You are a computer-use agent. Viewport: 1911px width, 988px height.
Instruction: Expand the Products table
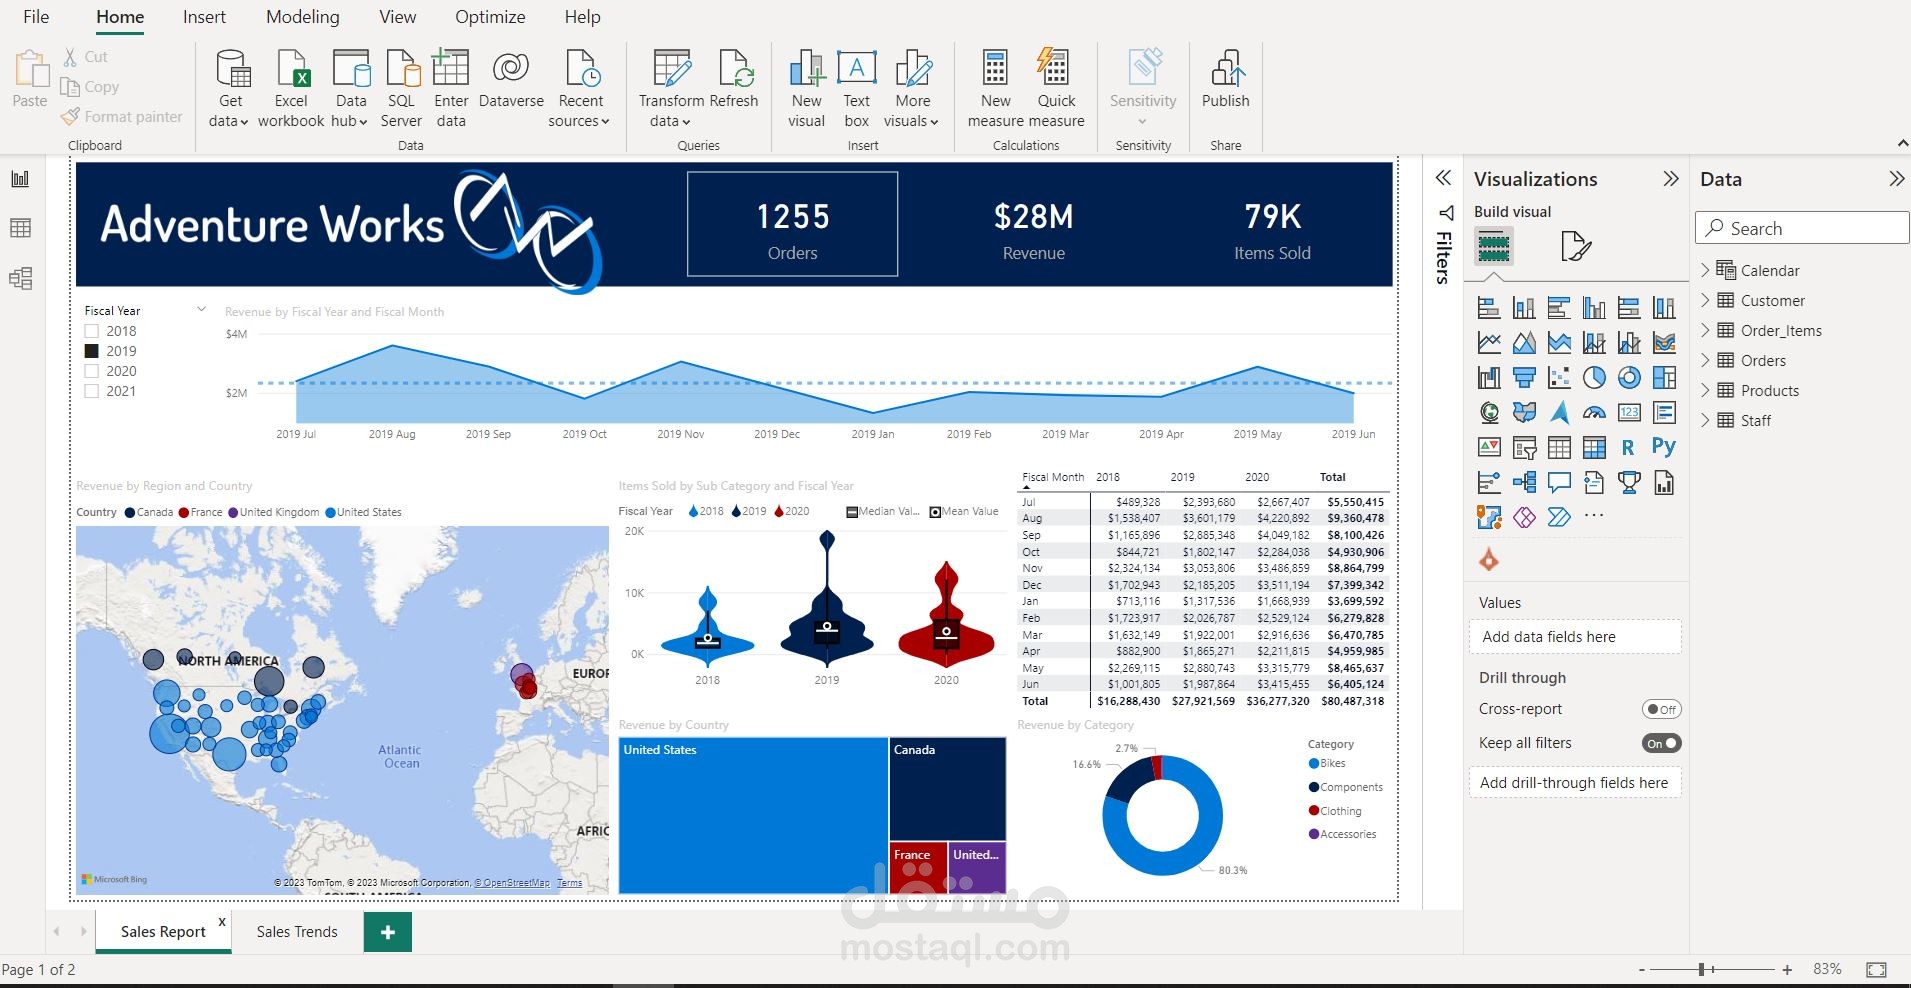click(1705, 390)
